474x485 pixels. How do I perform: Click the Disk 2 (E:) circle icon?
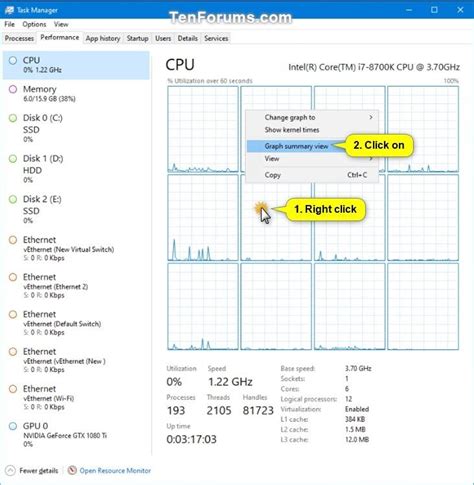[13, 199]
